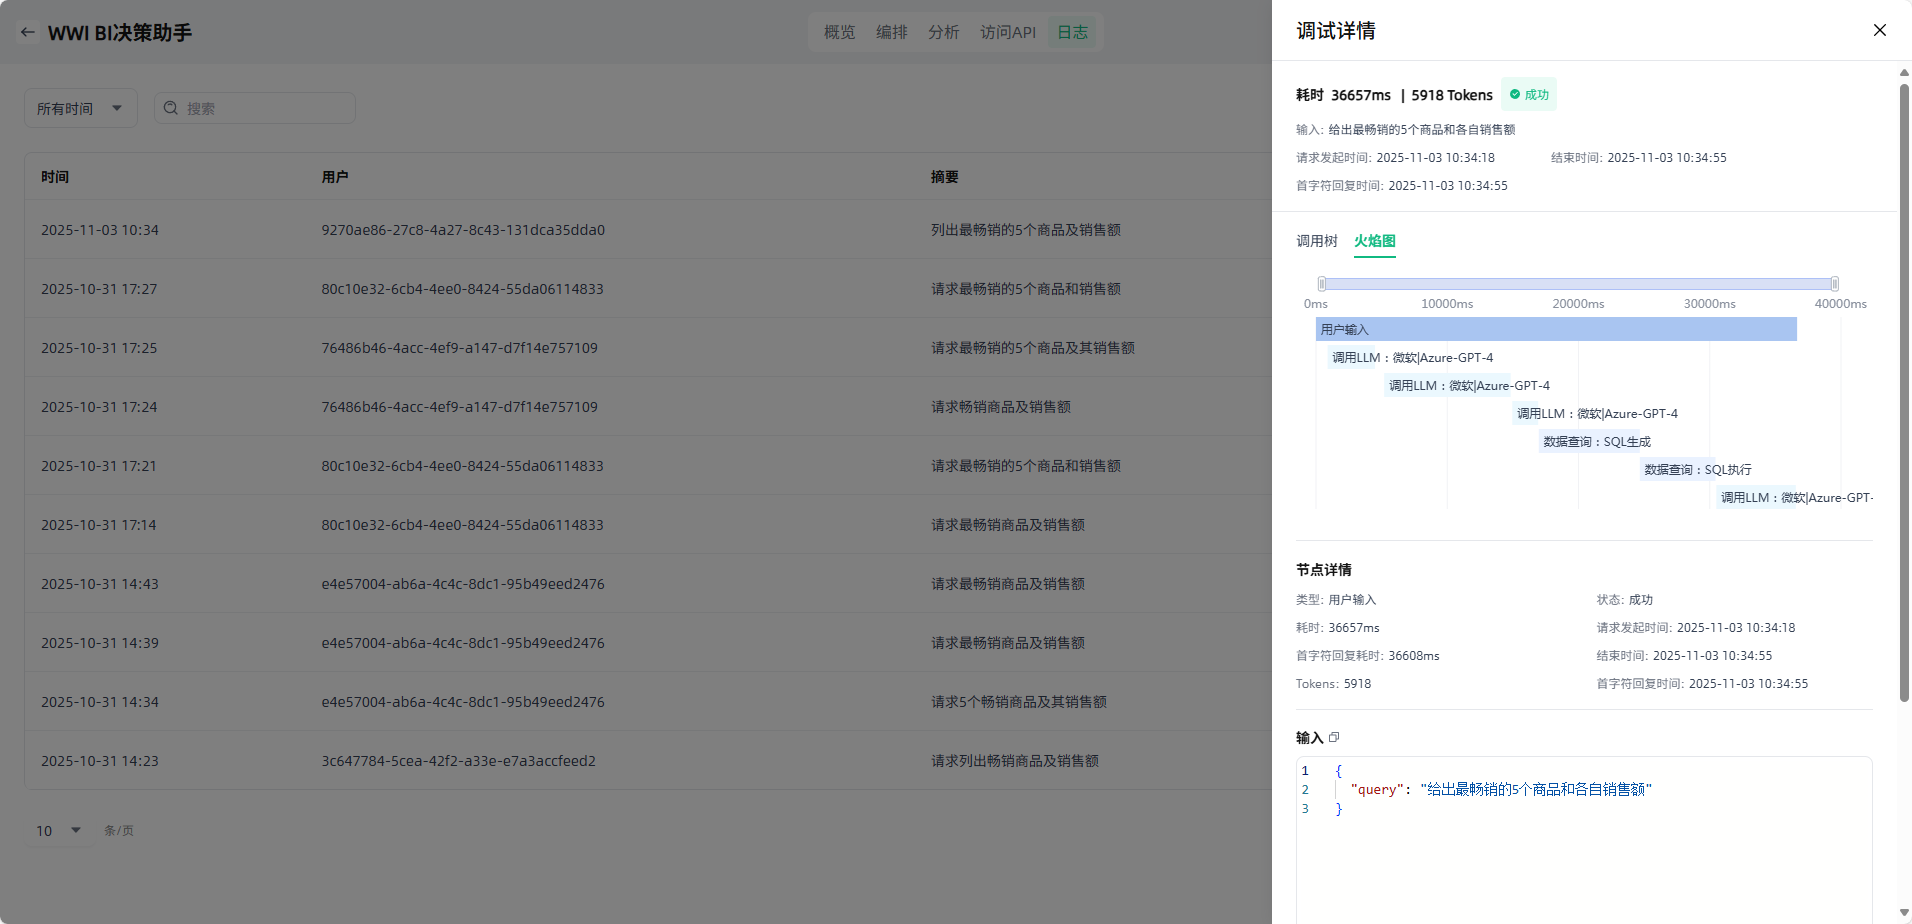This screenshot has height=924, width=1912.
Task: Go to the 编排 tab
Action: [891, 32]
